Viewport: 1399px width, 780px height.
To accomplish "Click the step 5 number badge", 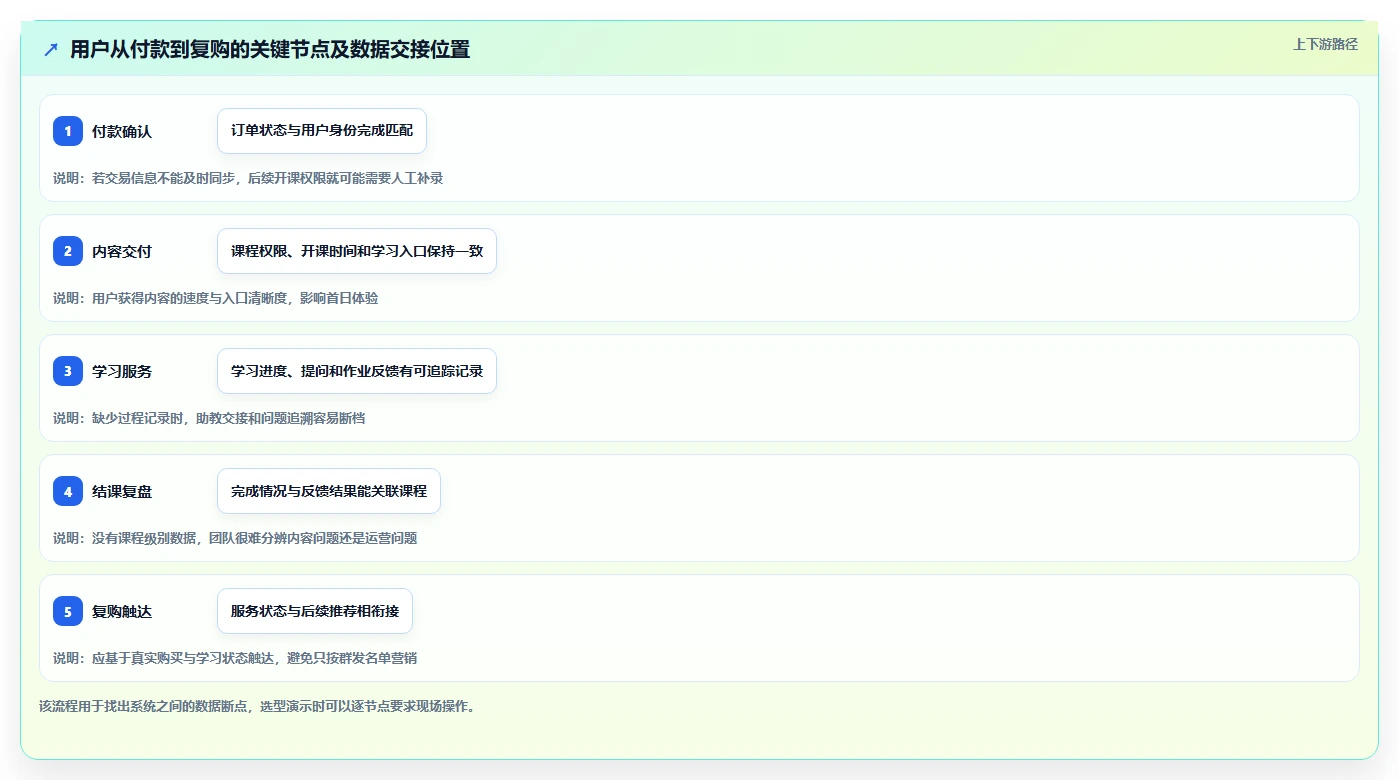I will click(68, 611).
